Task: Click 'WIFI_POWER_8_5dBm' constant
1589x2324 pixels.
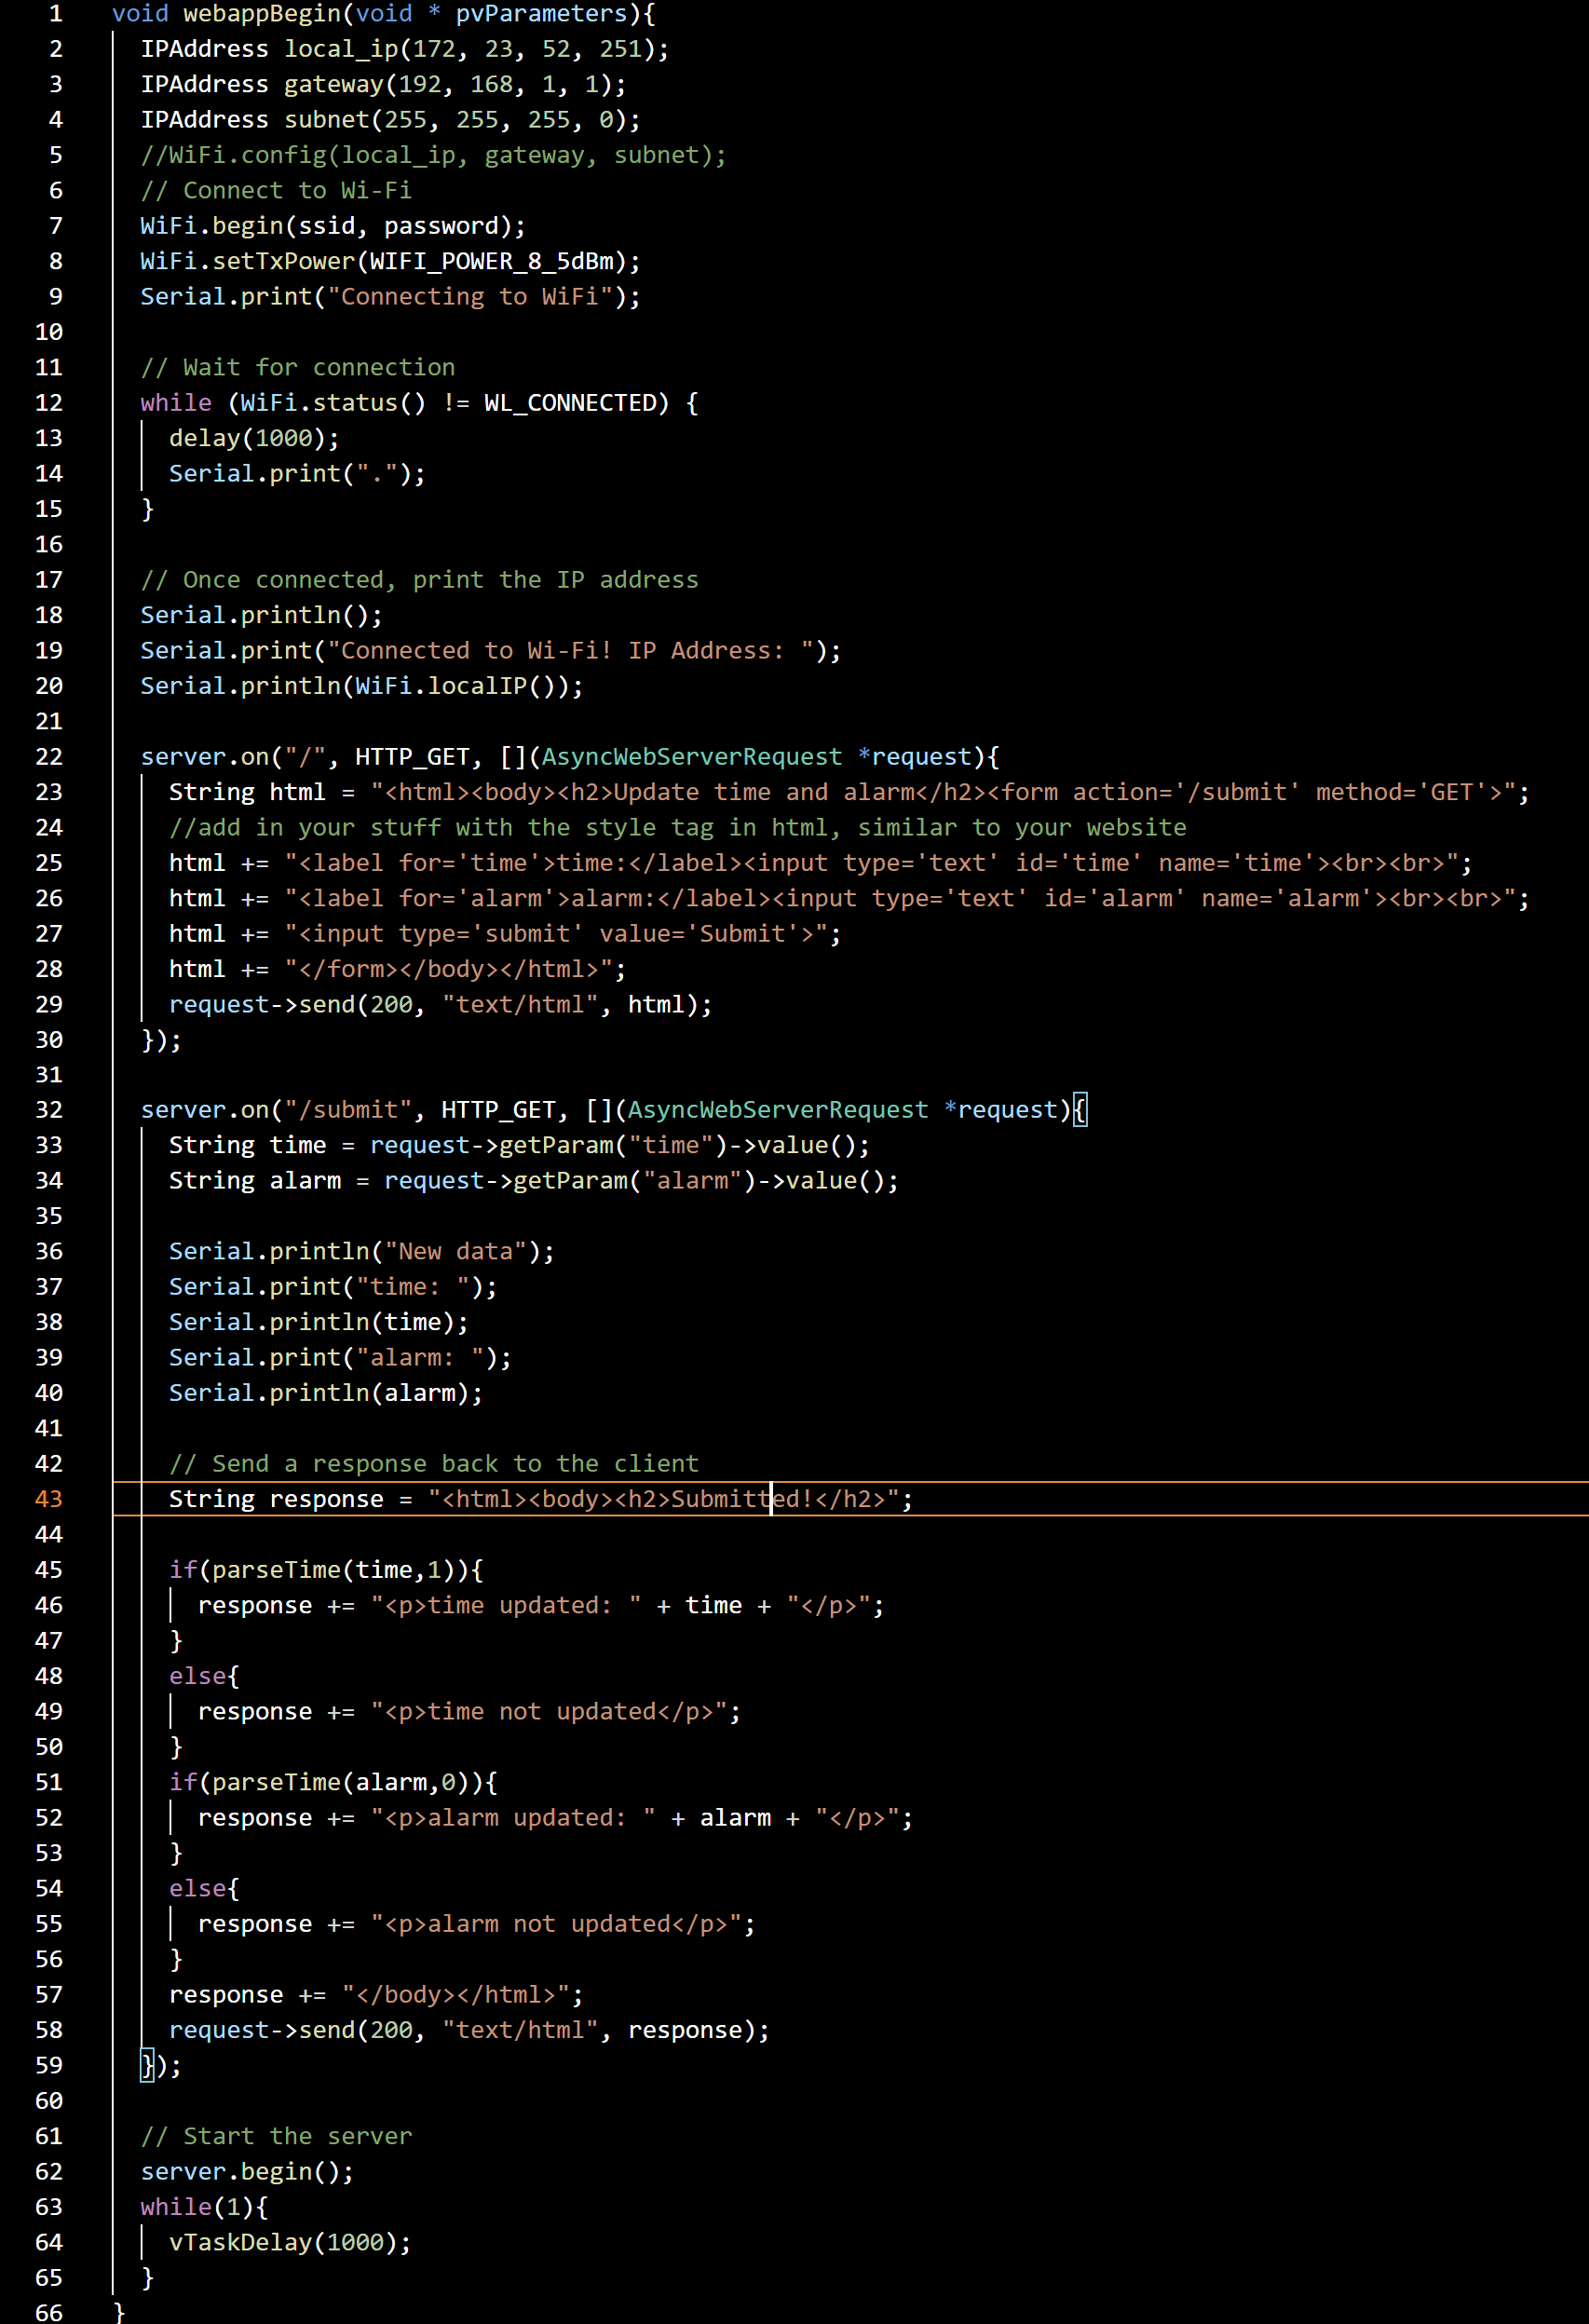Action: coord(491,261)
